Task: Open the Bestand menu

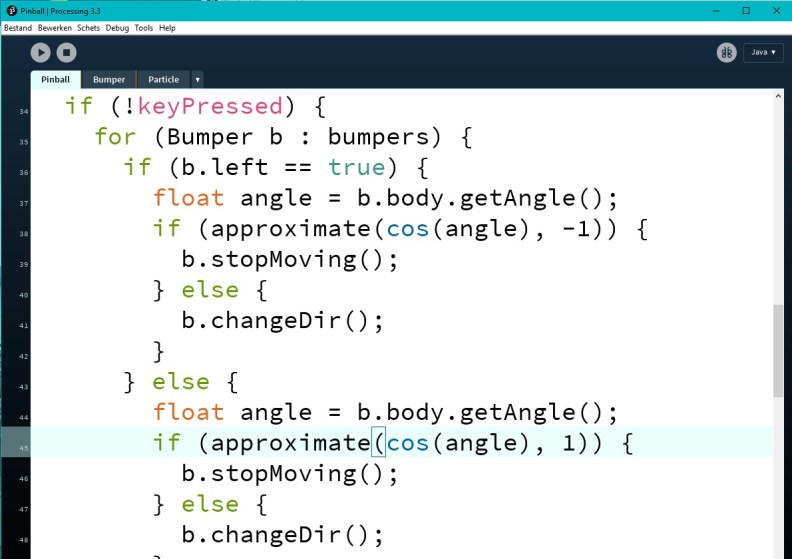Action: point(18,28)
